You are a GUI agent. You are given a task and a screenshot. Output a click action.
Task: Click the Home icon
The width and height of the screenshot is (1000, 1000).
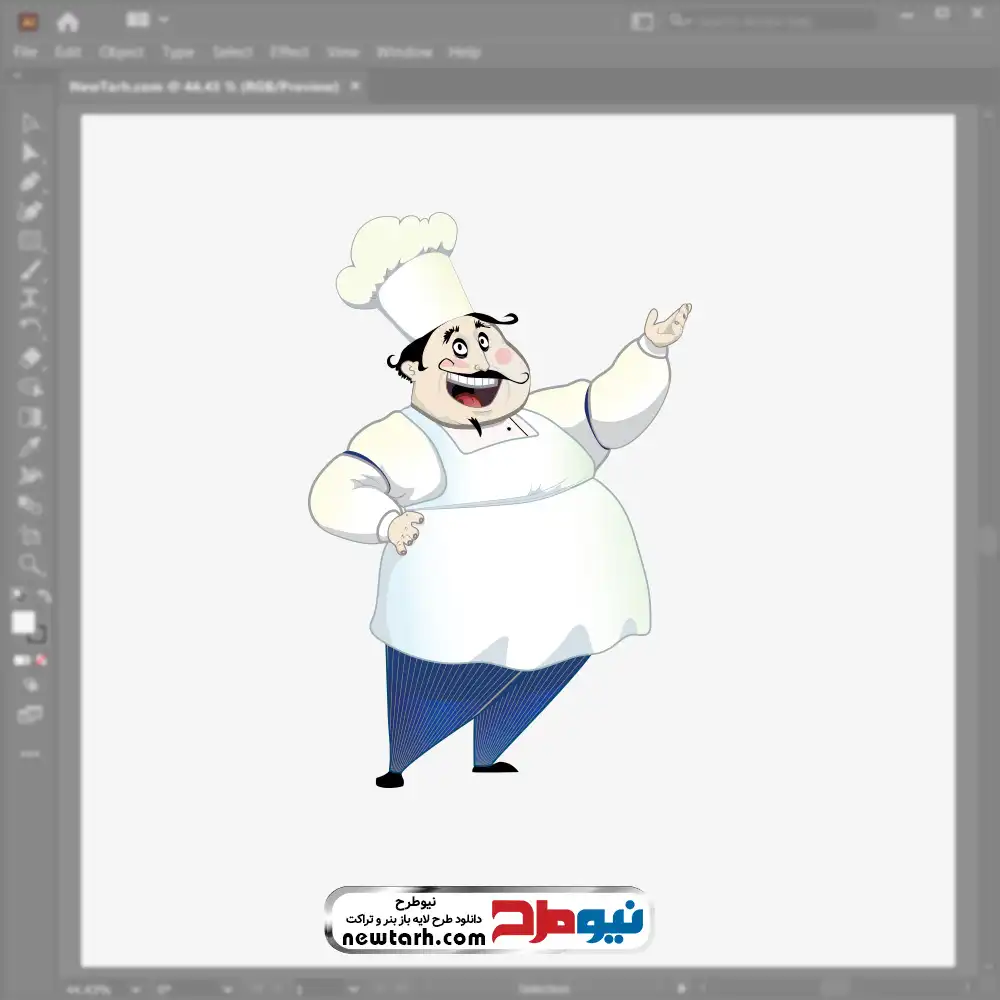tap(68, 21)
